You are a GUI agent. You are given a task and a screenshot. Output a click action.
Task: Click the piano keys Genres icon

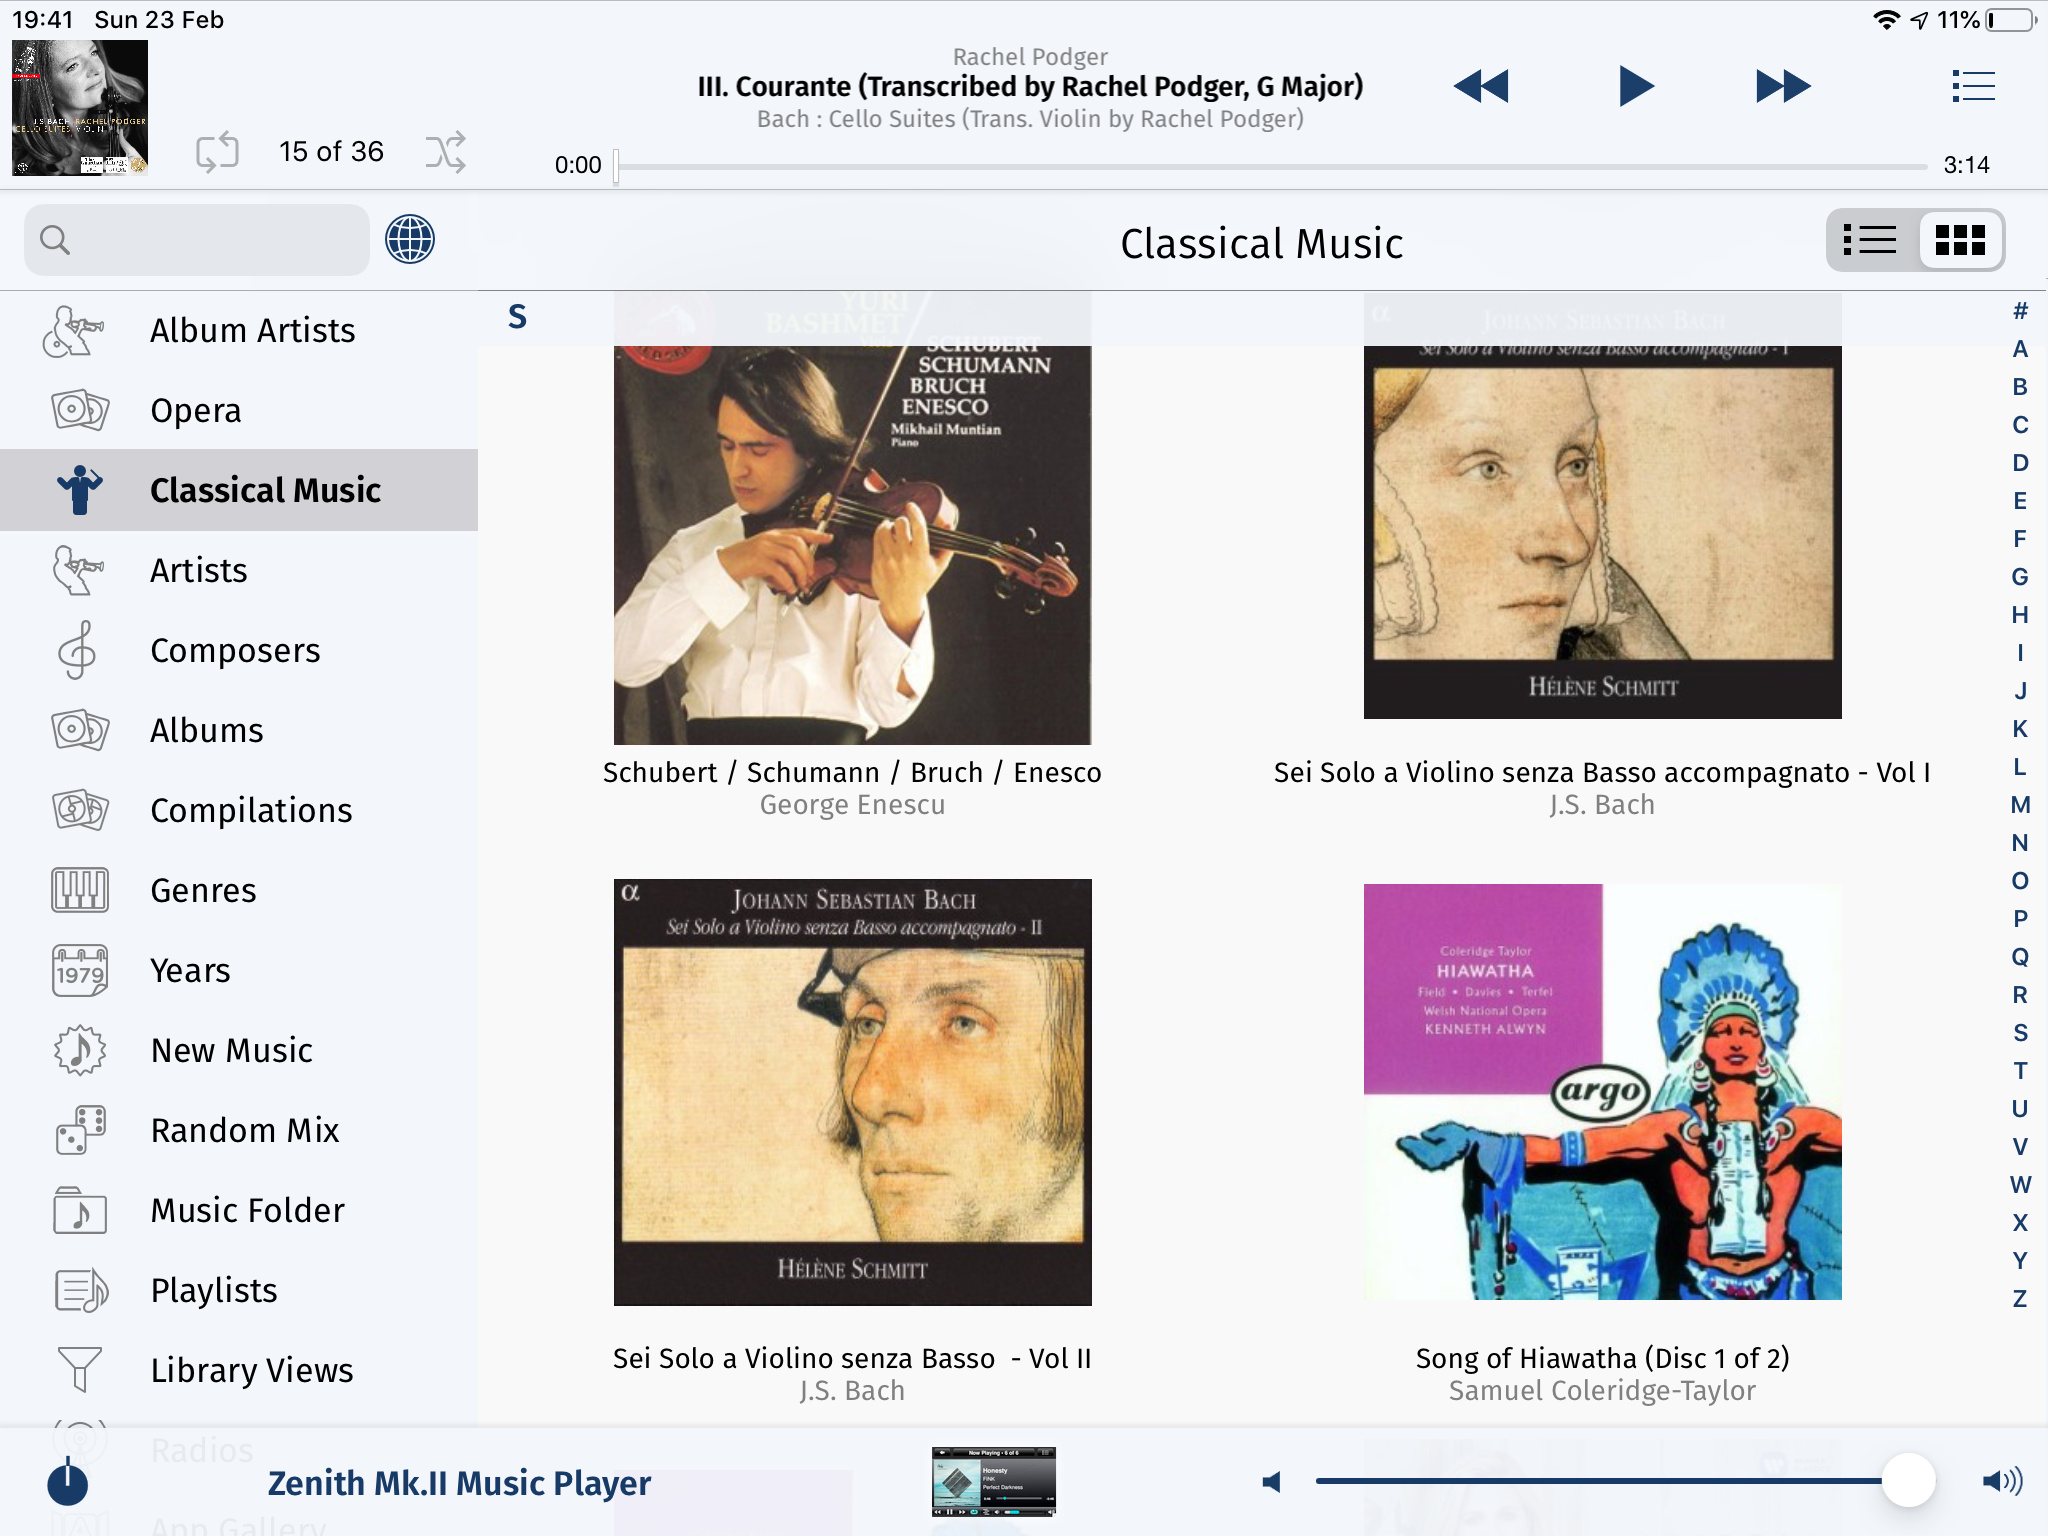pos(80,890)
